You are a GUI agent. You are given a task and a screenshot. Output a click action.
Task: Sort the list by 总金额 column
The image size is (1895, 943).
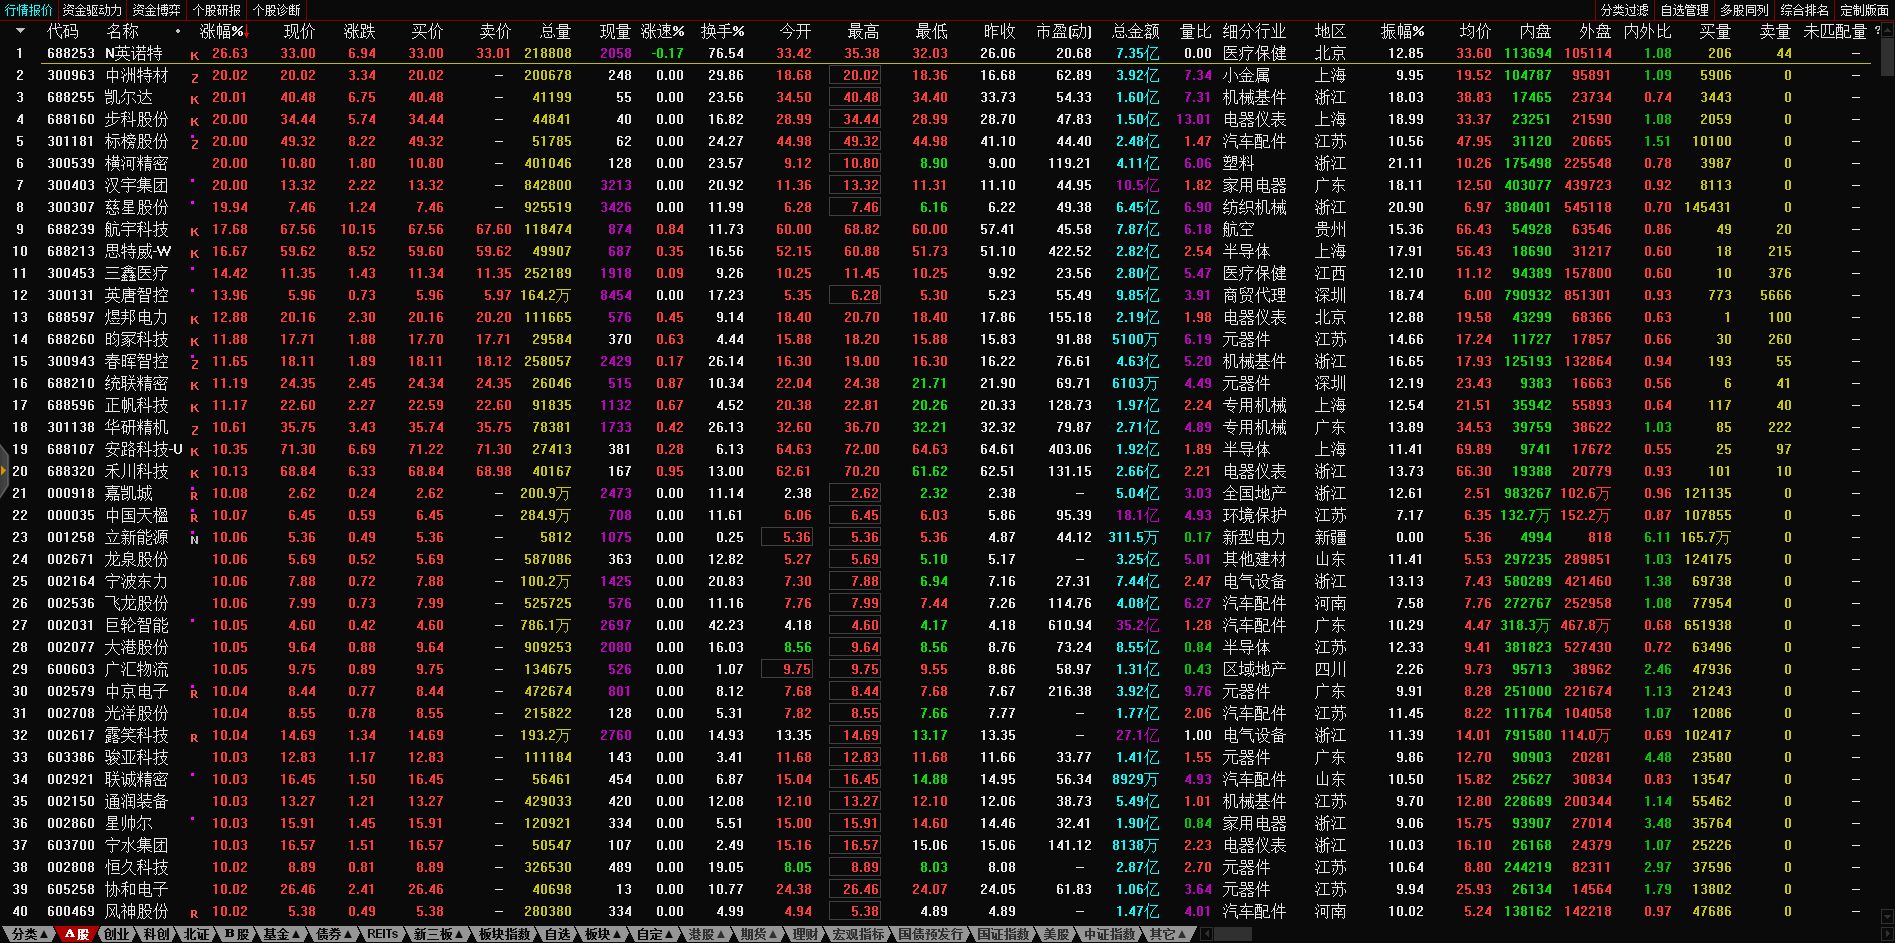point(1135,31)
